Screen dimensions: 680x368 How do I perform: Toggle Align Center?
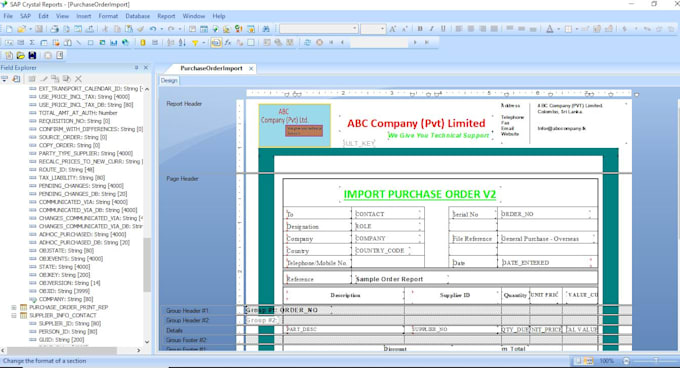point(471,29)
